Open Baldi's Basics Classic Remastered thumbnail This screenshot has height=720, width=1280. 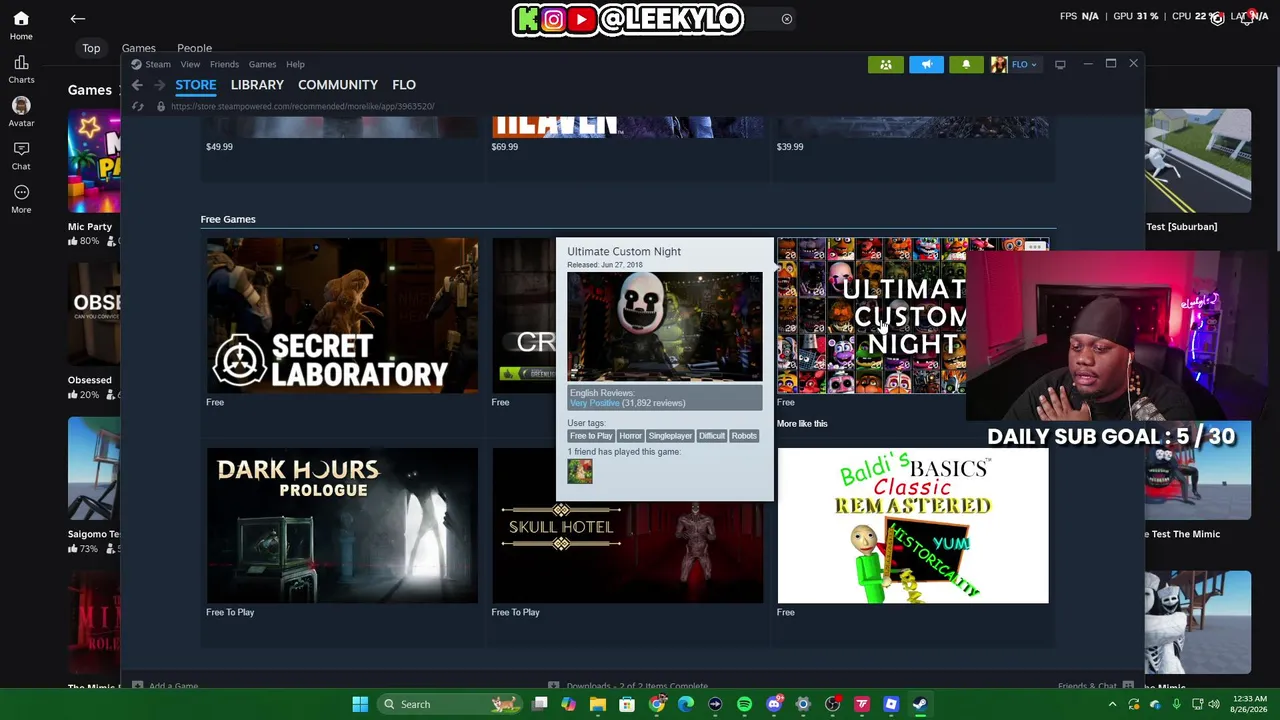tap(913, 526)
